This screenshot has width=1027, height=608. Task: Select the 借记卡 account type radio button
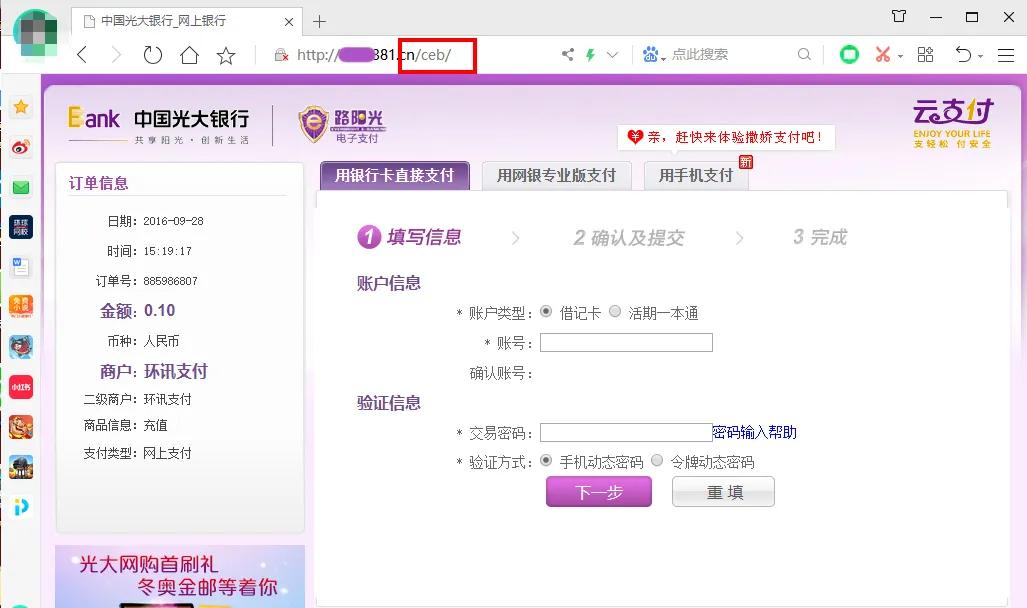[x=546, y=310]
